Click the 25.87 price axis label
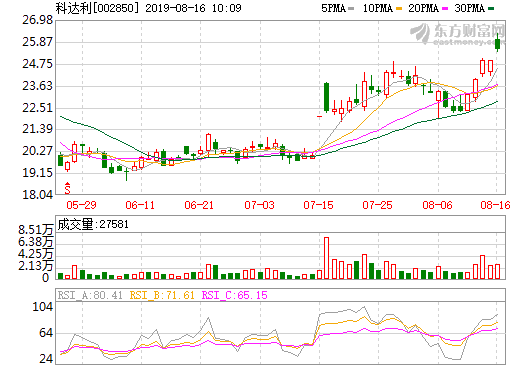Screen dimensions: 520x365 [37, 42]
